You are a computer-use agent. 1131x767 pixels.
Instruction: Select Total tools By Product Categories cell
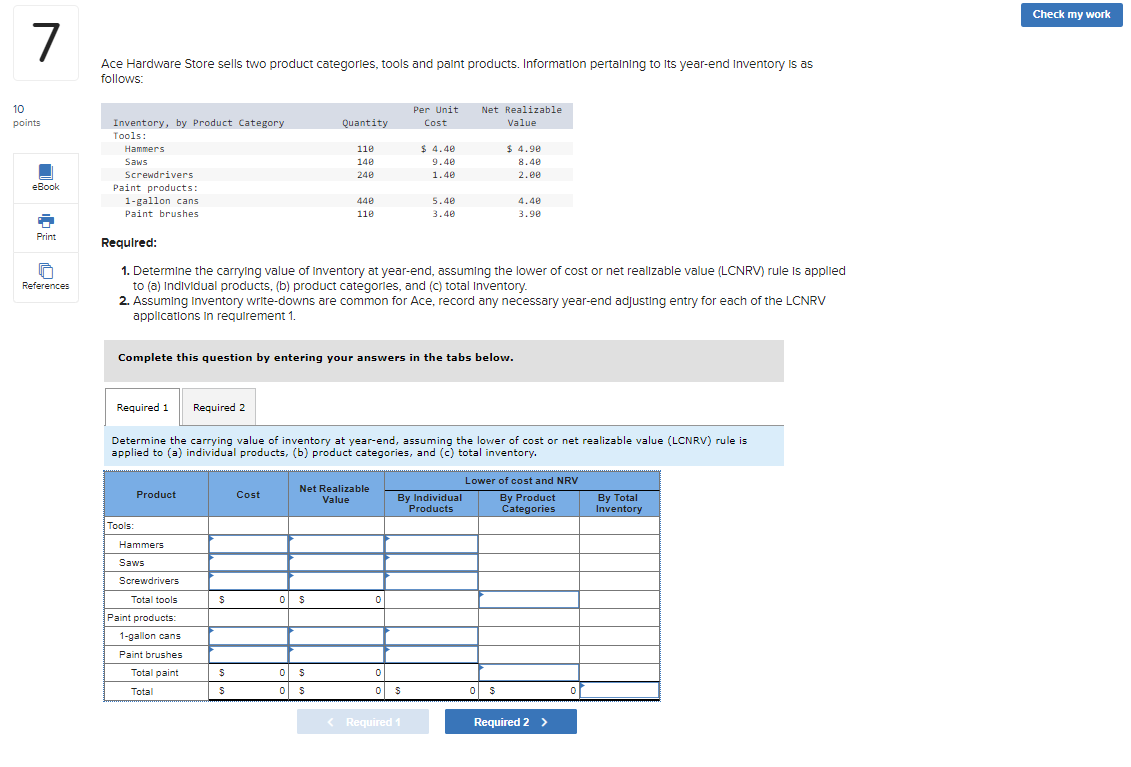(x=529, y=599)
